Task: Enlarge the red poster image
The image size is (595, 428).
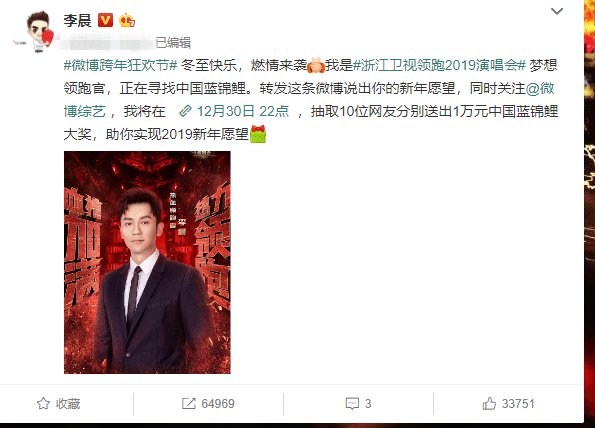Action: pyautogui.click(x=147, y=262)
